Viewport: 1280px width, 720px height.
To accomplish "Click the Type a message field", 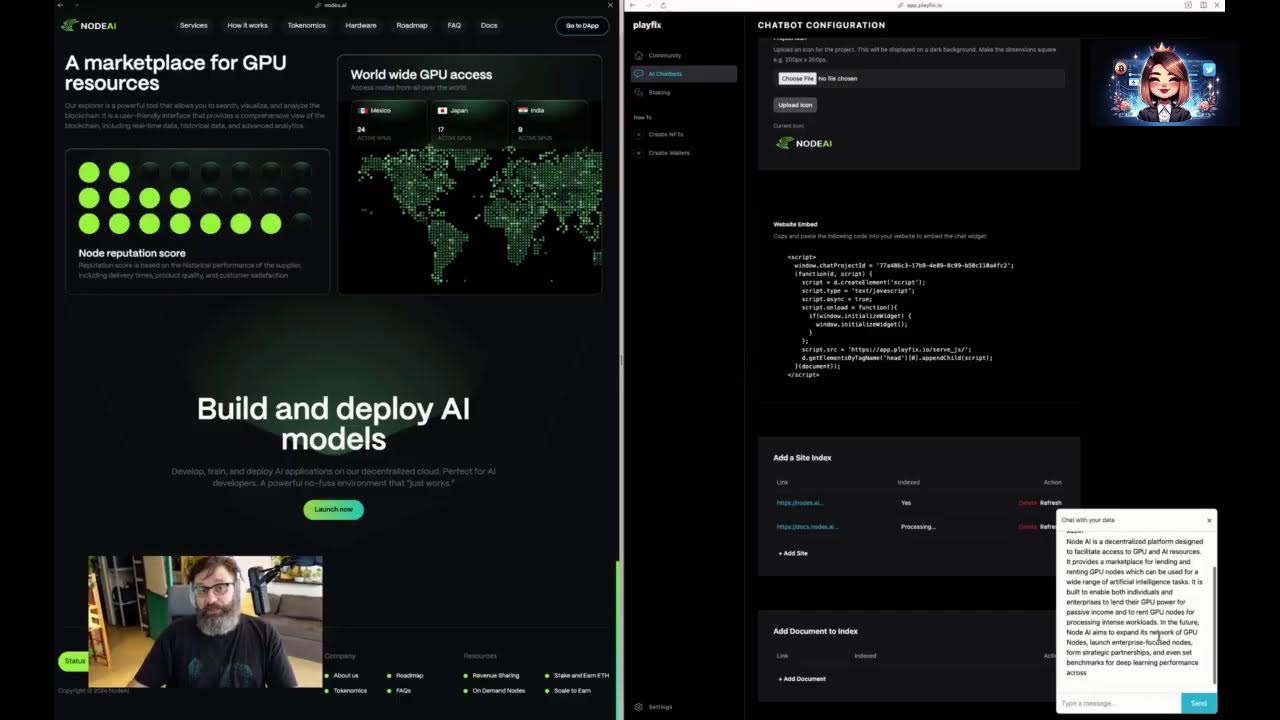I will (x=1119, y=703).
